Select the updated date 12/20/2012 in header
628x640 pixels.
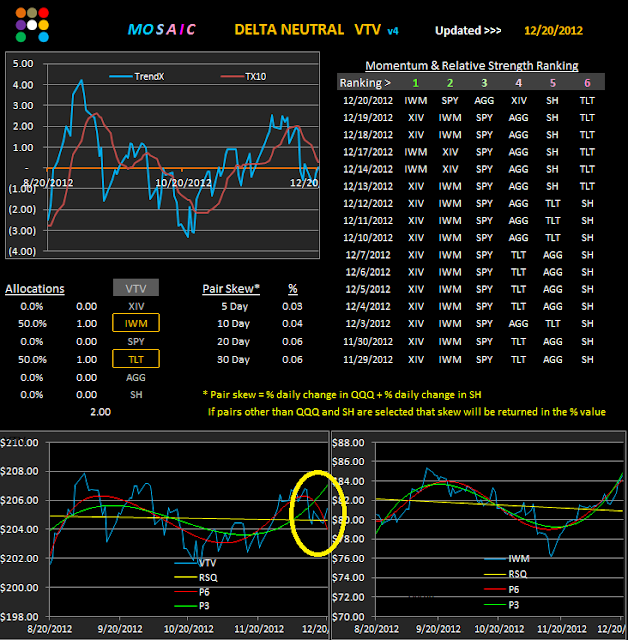click(553, 31)
